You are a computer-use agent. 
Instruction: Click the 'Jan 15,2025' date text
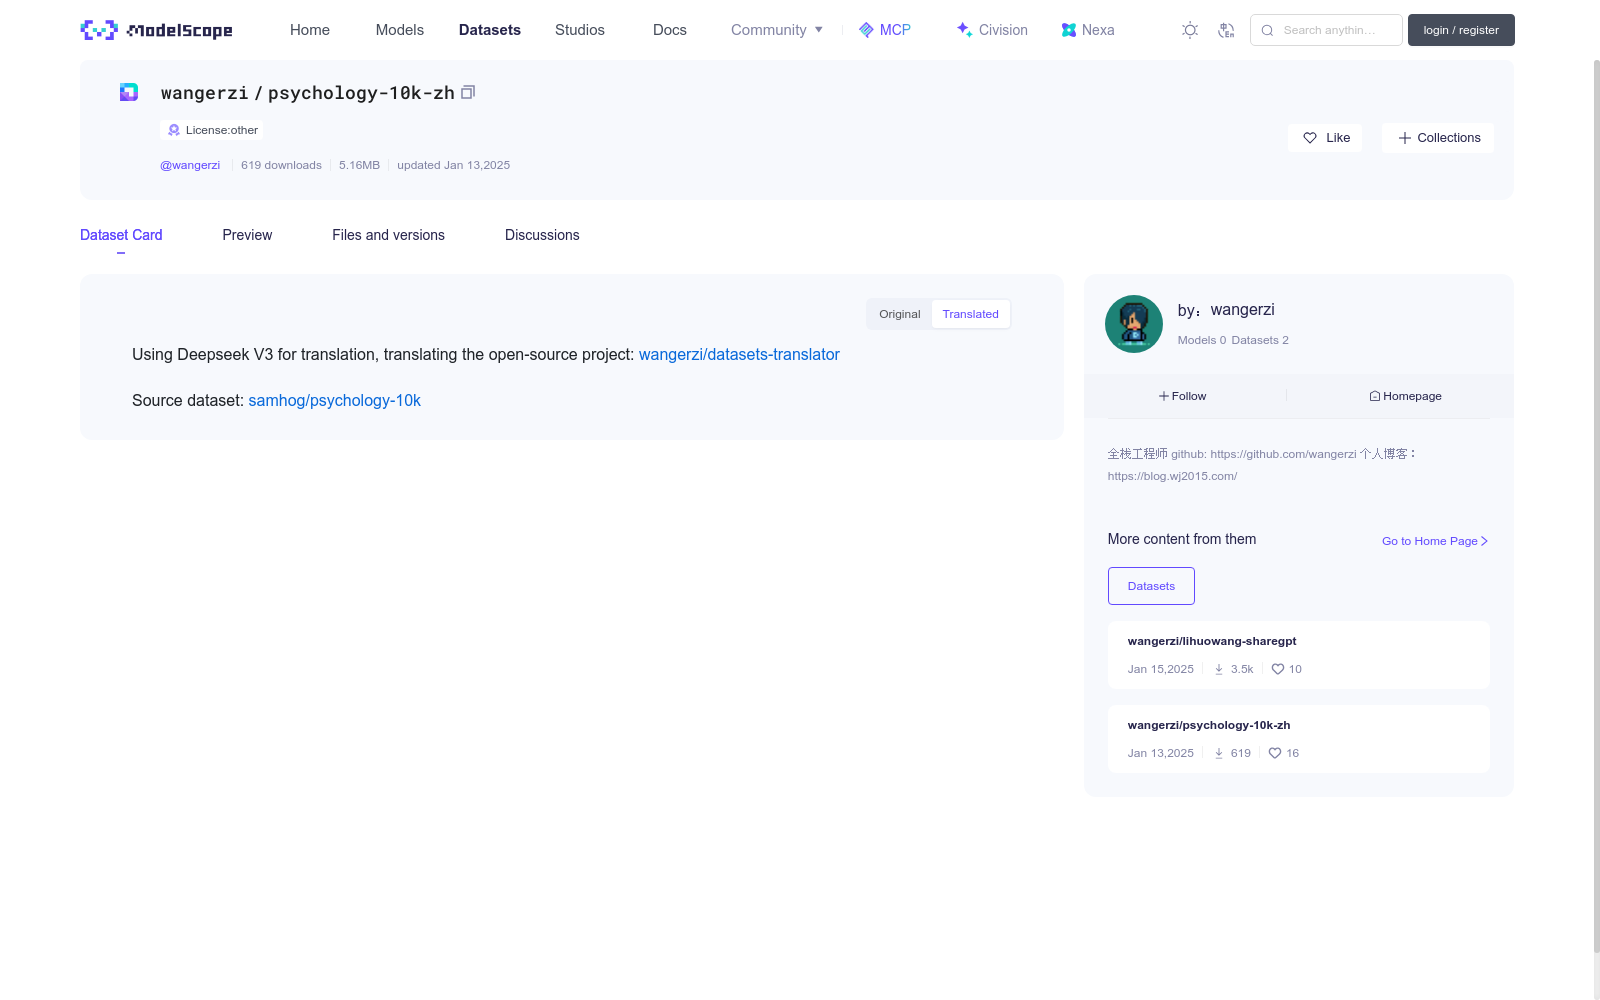tap(1160, 669)
